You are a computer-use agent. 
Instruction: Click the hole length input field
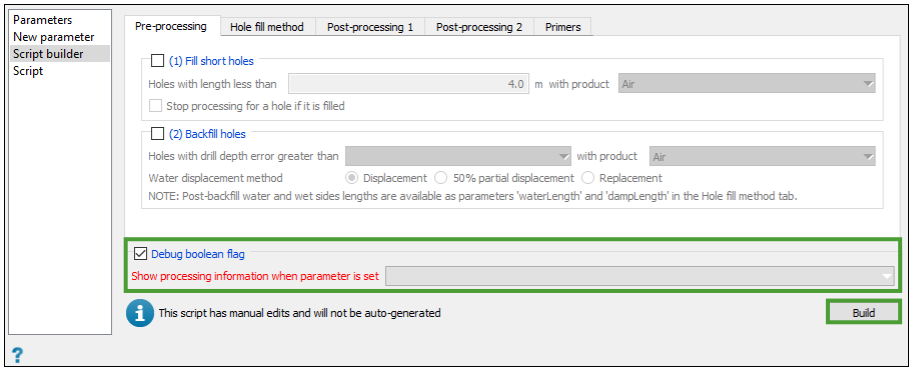[408, 84]
